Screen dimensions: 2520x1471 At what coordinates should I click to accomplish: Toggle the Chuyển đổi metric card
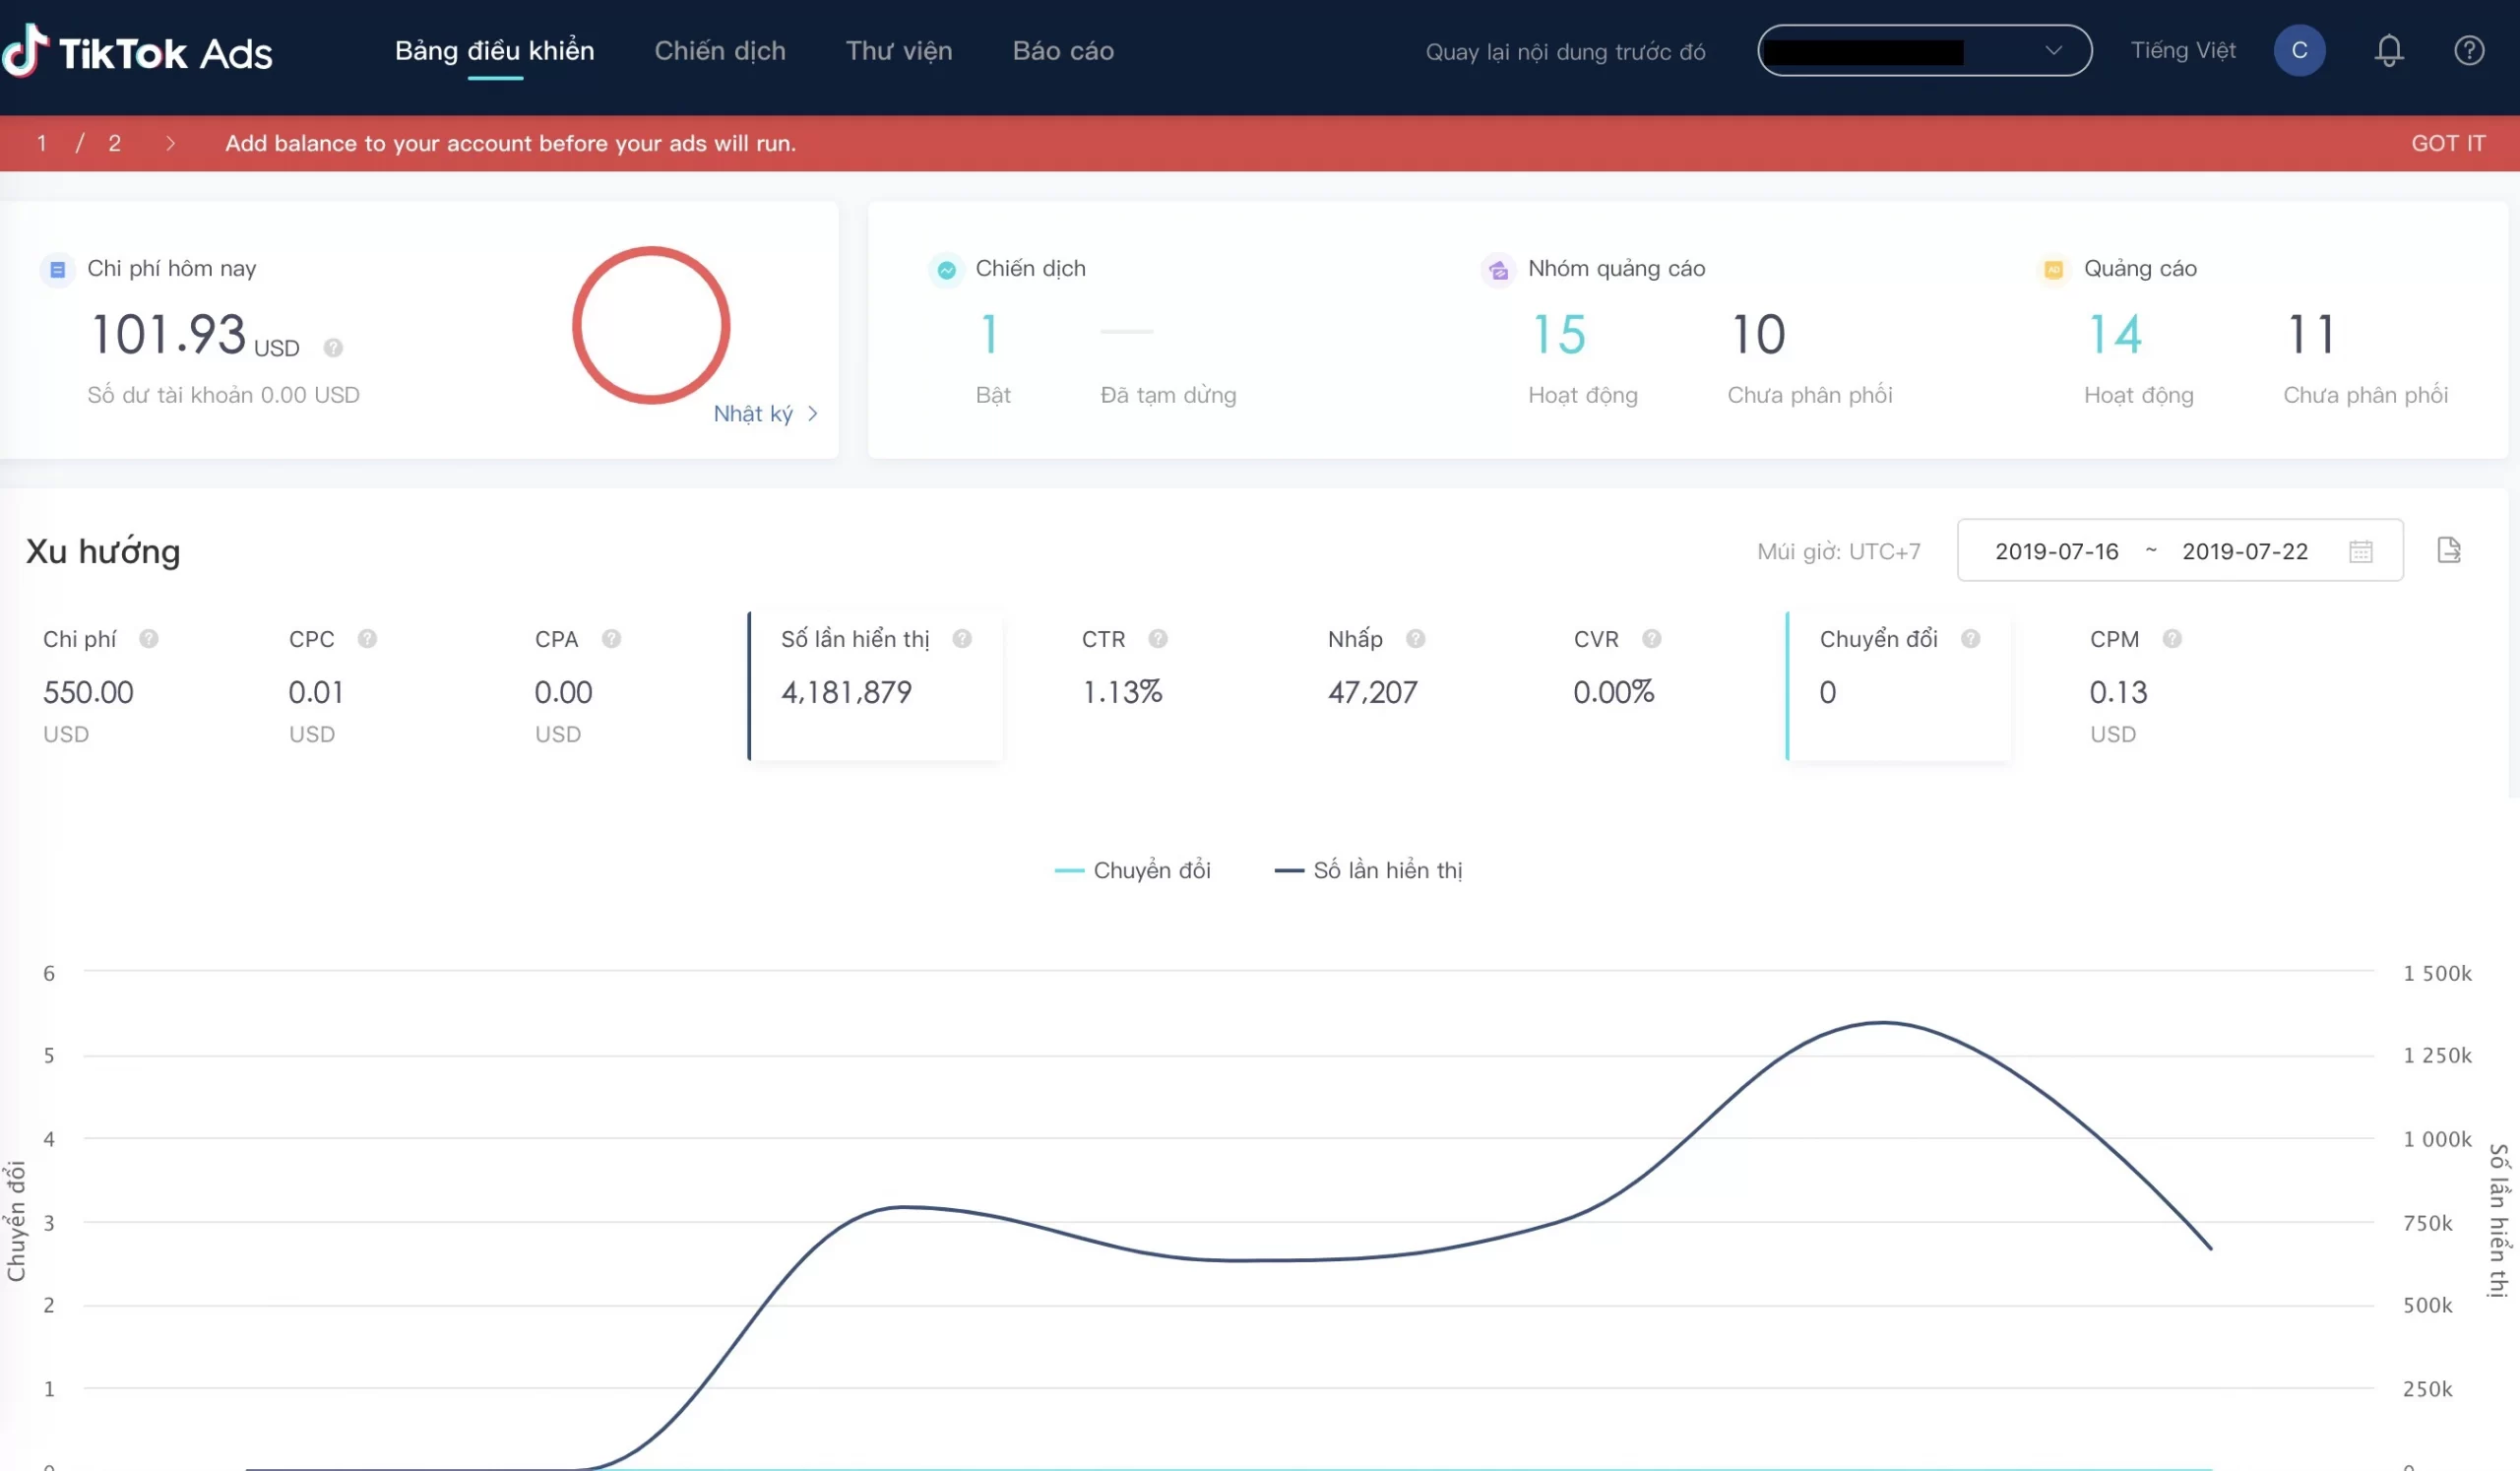tap(1897, 686)
